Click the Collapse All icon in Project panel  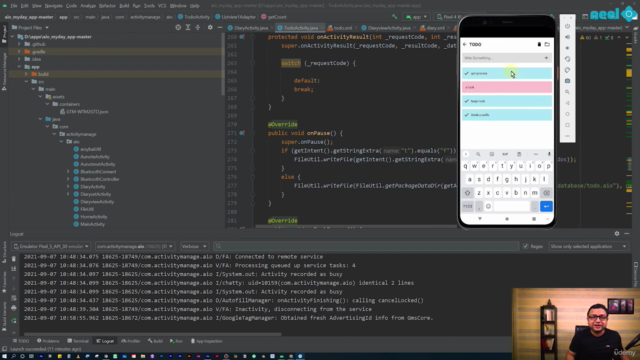pos(198,27)
